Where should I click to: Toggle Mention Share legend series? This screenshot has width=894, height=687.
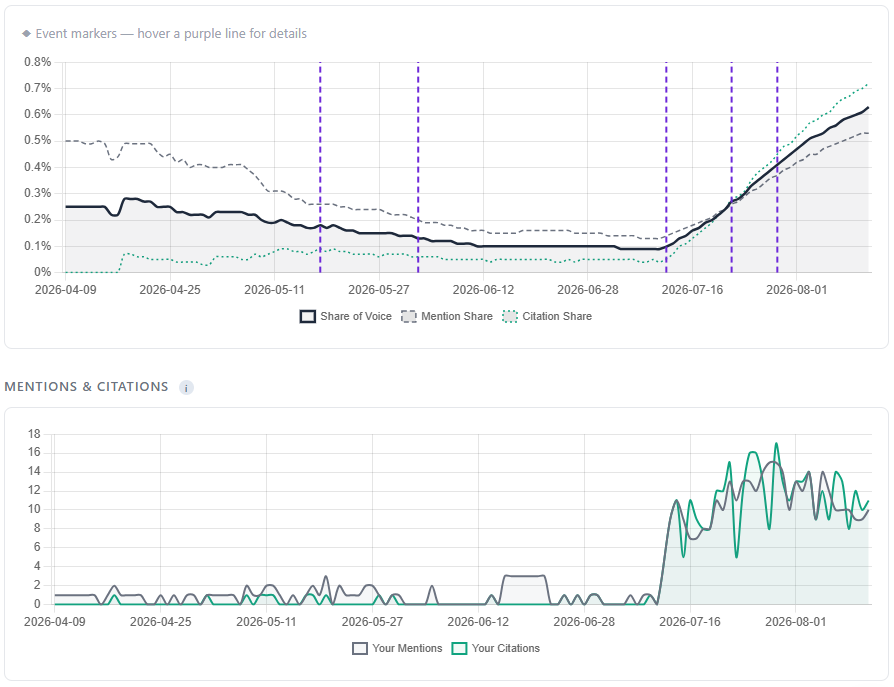[447, 316]
